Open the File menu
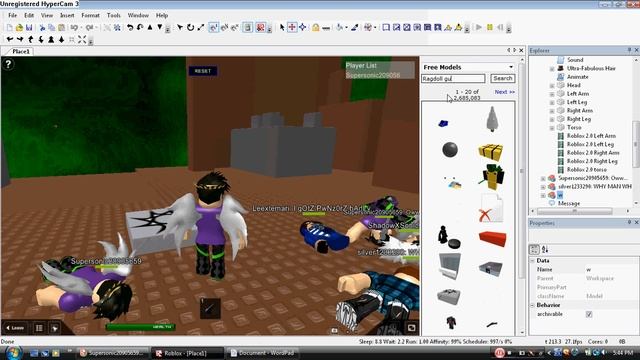The width and height of the screenshot is (640, 360). click(x=13, y=16)
